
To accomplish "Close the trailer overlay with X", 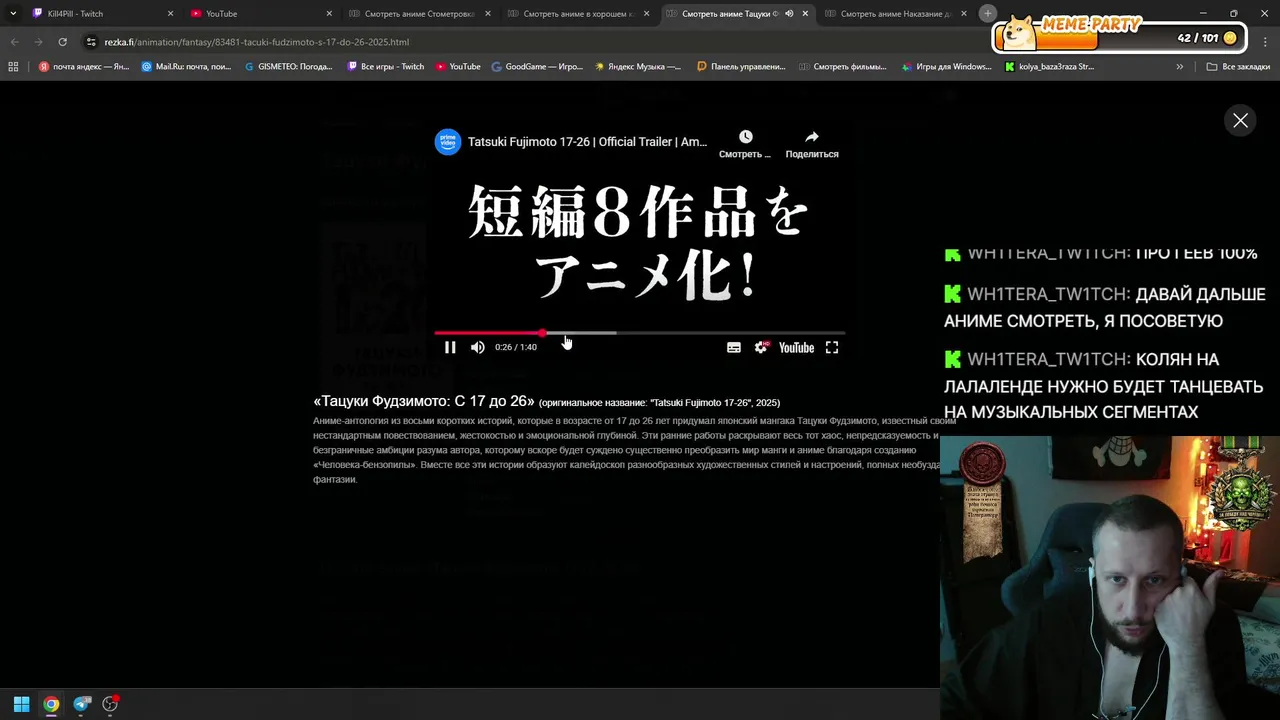I will [x=1240, y=120].
